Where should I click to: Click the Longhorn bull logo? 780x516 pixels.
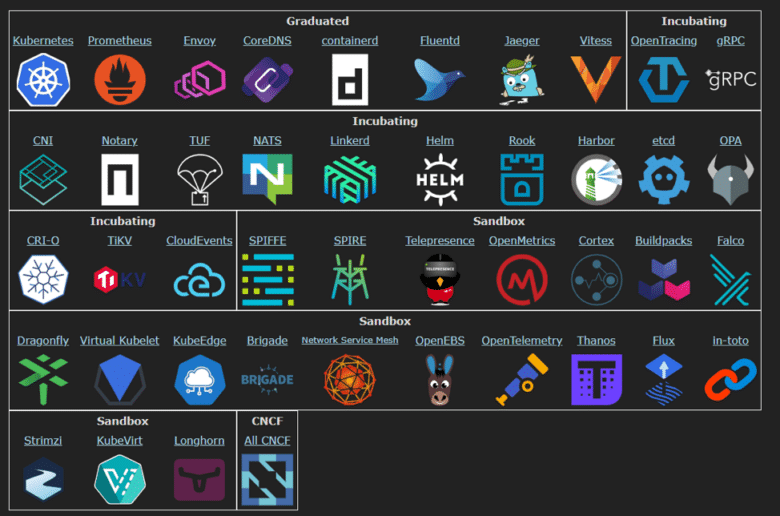(199, 480)
